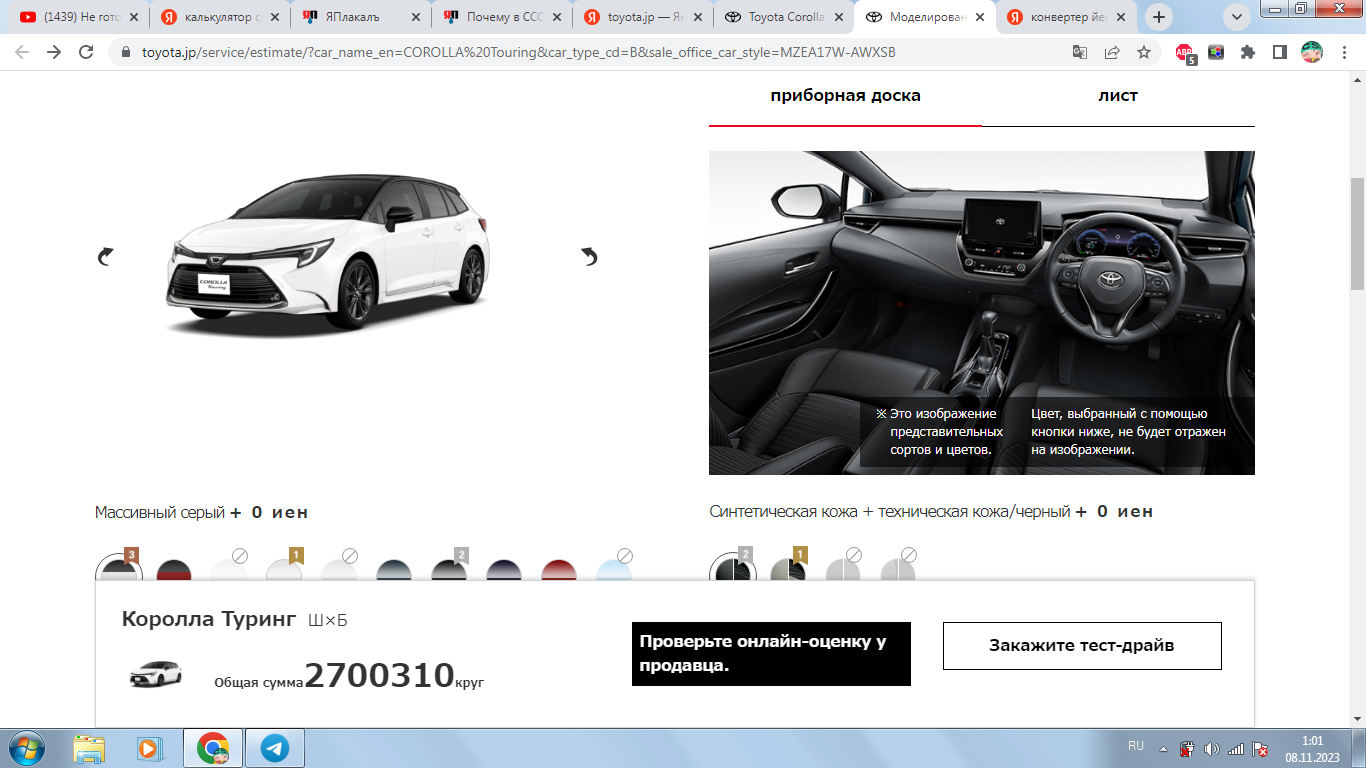Viewport: 1366px width, 768px height.
Task: Open Google Translate icon in address bar
Action: (x=1080, y=52)
